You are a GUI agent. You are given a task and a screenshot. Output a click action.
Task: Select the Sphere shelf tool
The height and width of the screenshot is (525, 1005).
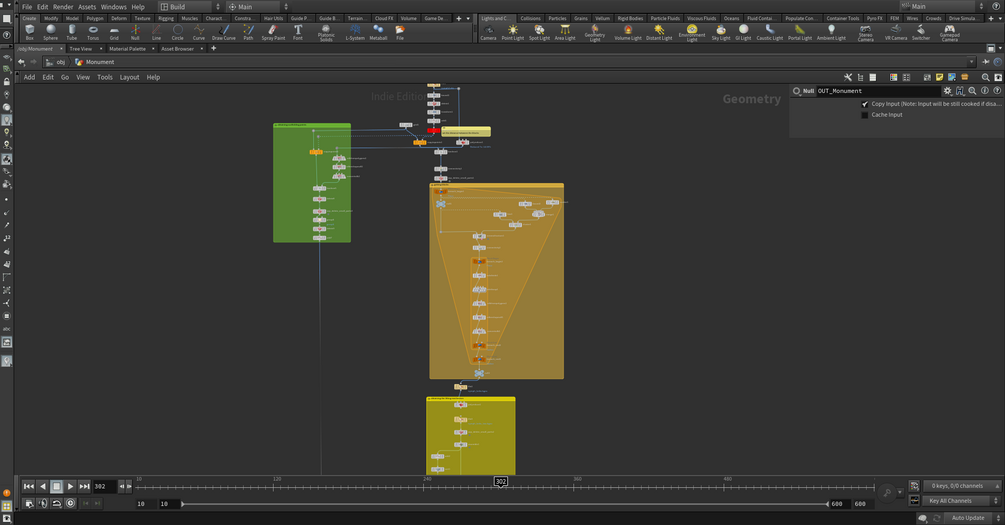tap(51, 33)
